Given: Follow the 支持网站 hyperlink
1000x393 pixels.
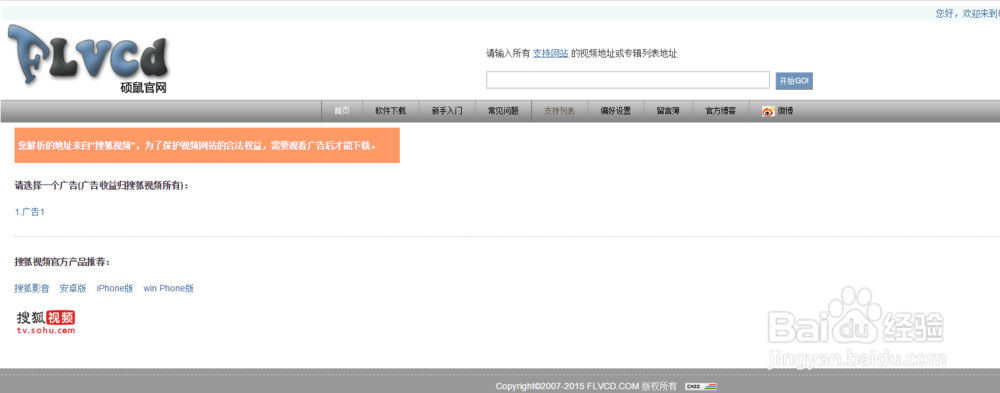Looking at the screenshot, I should pos(550,54).
